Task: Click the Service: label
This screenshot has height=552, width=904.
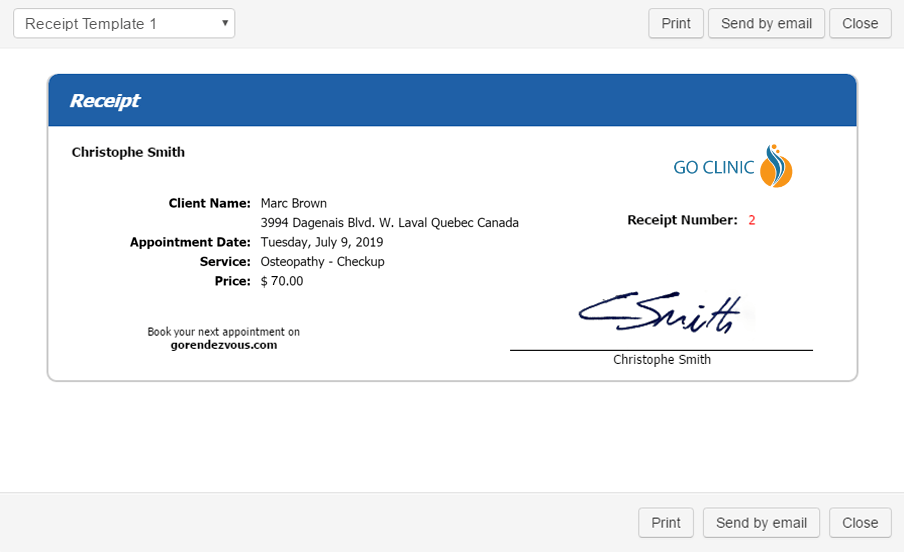Action: click(x=225, y=262)
